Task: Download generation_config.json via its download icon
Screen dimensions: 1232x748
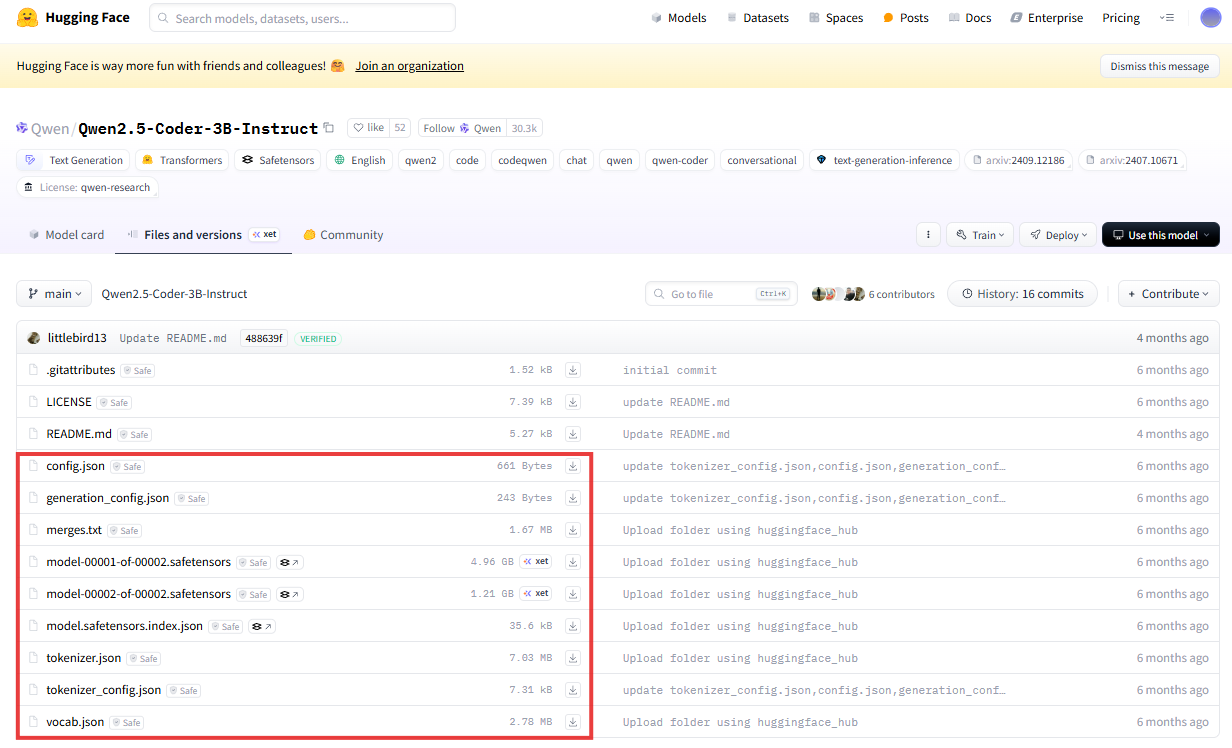Action: (x=573, y=498)
